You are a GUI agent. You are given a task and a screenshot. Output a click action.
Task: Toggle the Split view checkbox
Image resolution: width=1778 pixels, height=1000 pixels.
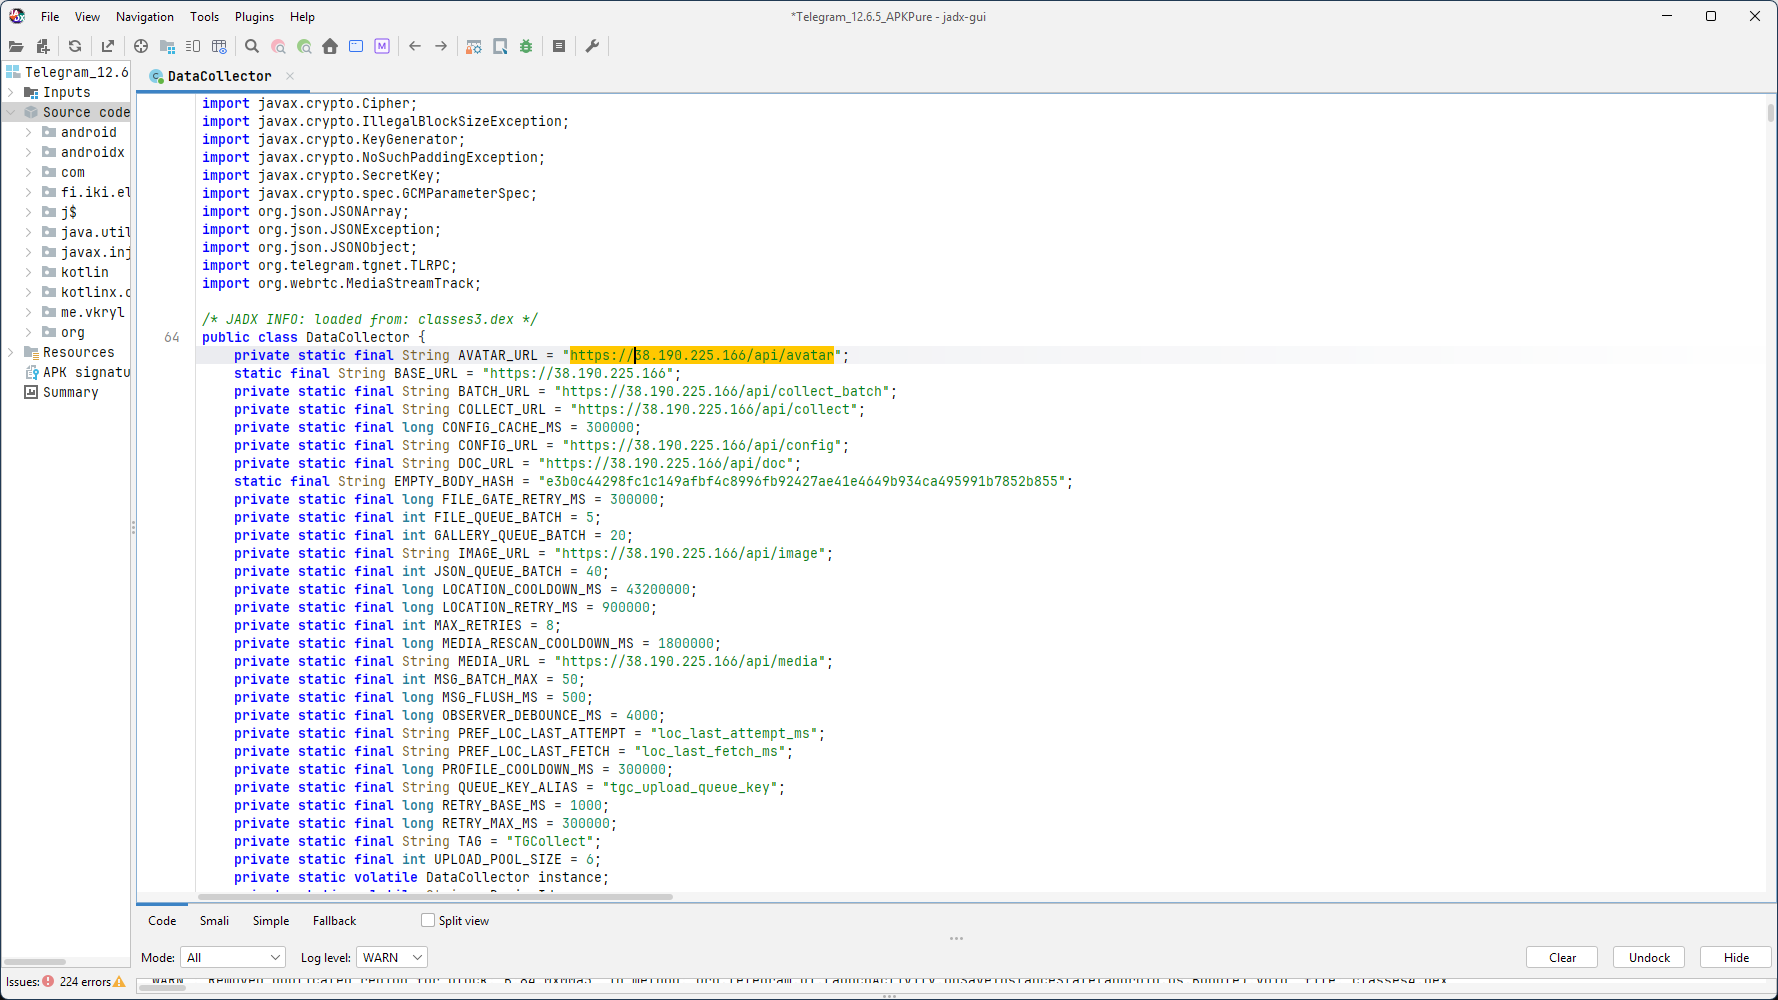pyautogui.click(x=428, y=920)
